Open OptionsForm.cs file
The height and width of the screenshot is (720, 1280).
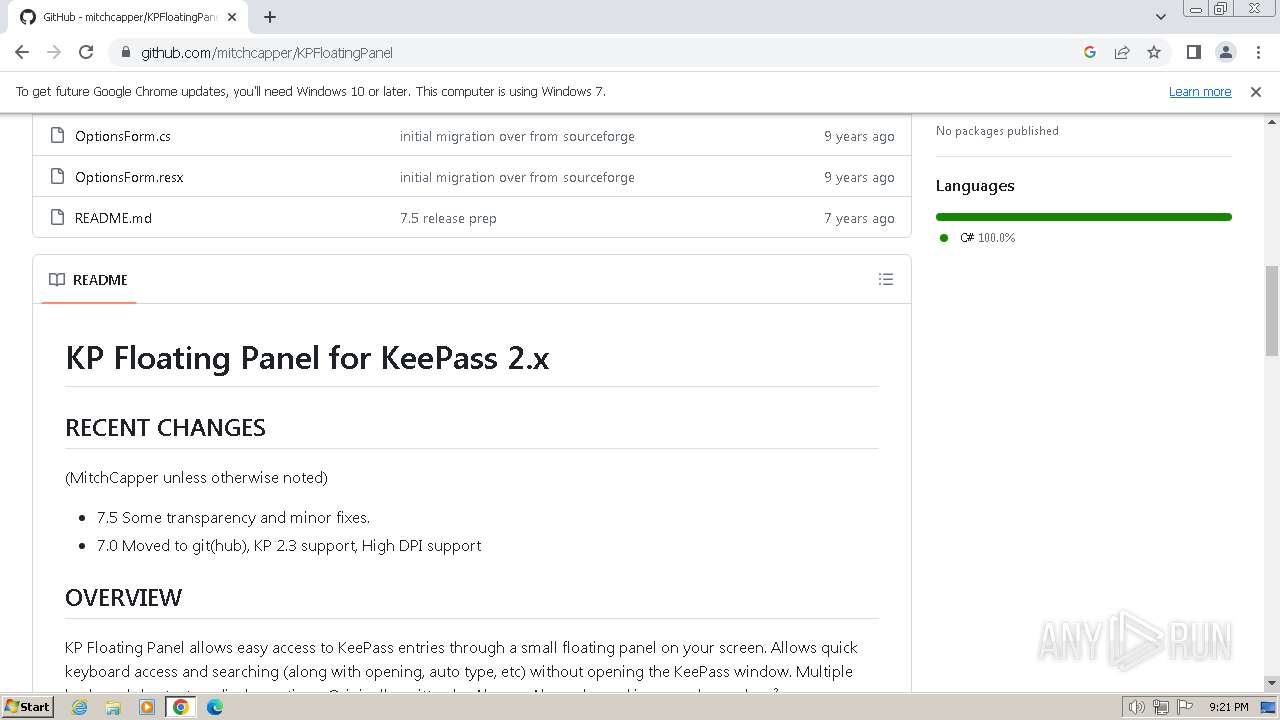(122, 136)
